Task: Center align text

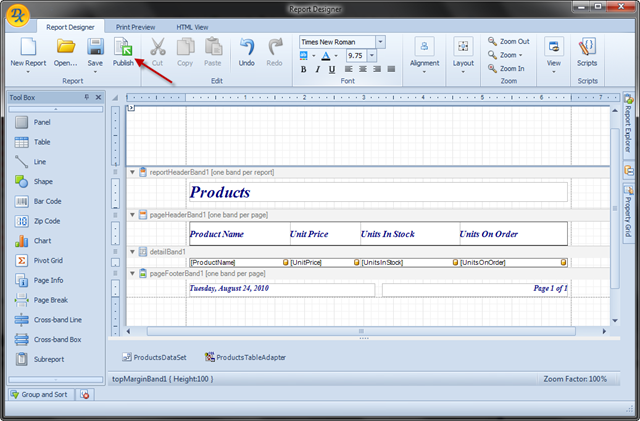Action: tap(363, 69)
